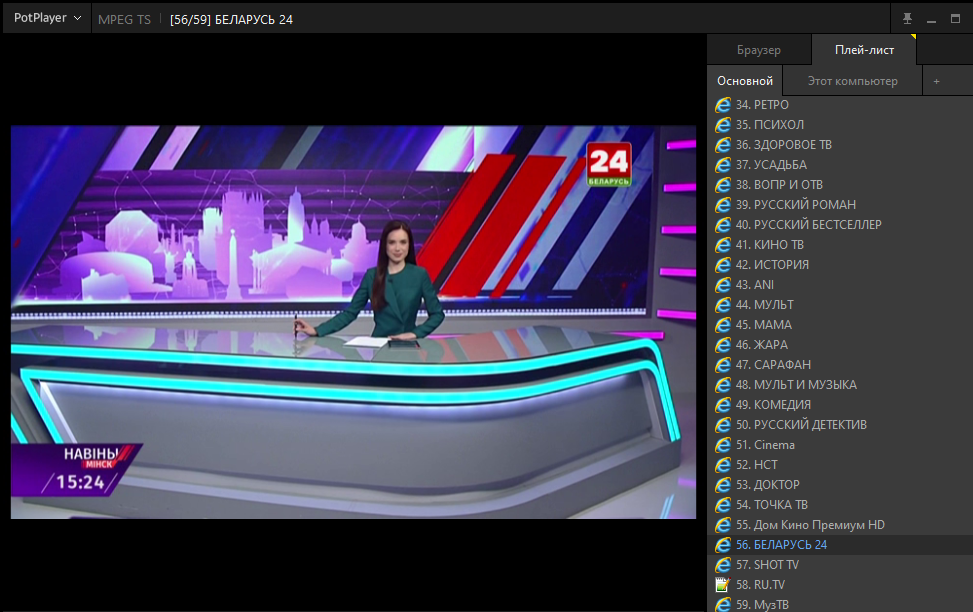Select channel 52. НСТ
The image size is (973, 612).
[x=840, y=464]
